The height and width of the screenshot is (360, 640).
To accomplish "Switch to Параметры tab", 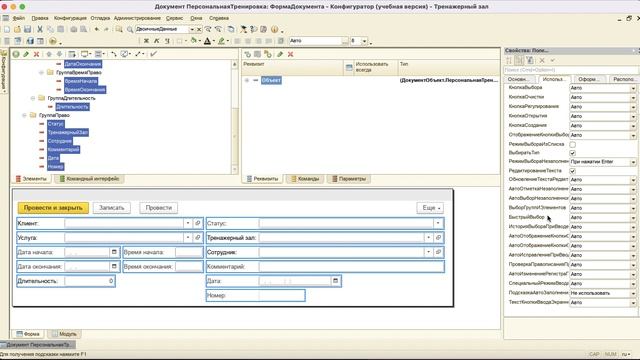I will [x=349, y=179].
